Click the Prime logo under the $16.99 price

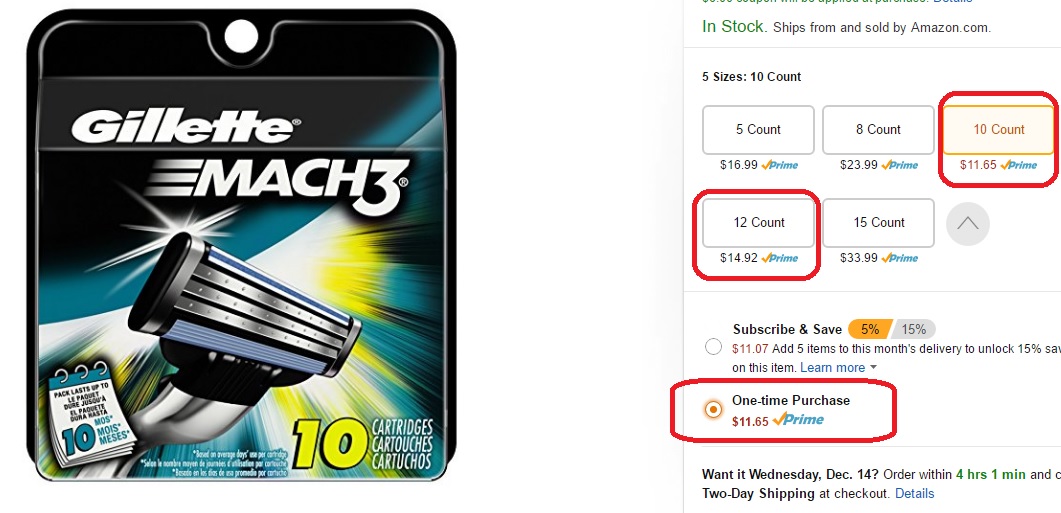[780, 165]
